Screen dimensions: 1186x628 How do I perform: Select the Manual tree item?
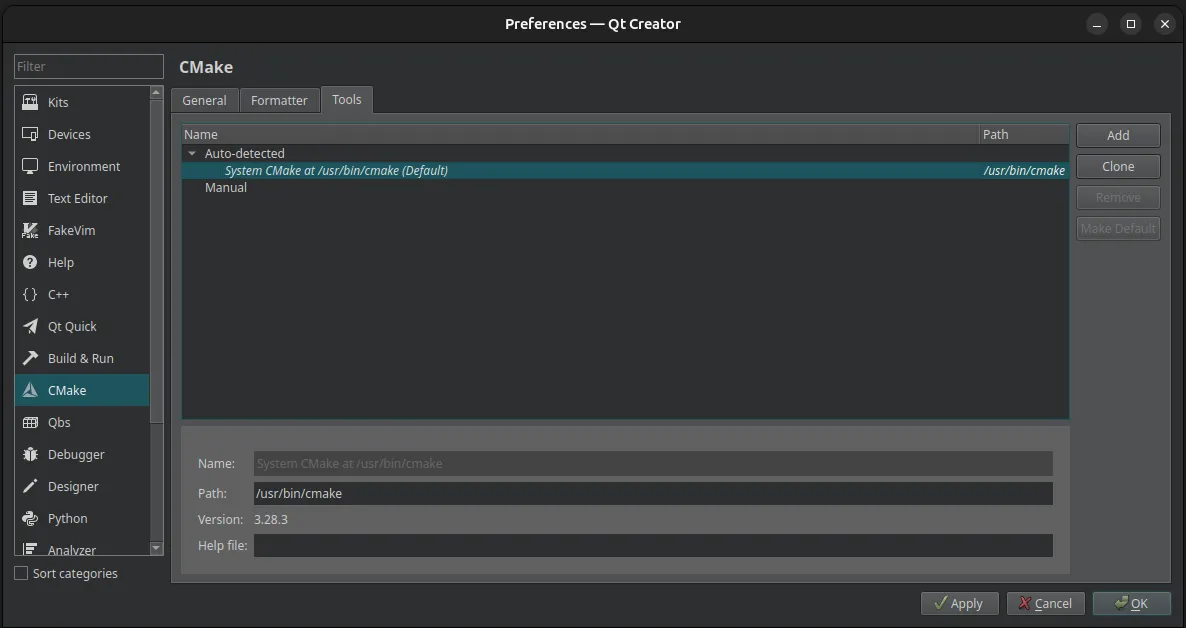point(226,187)
